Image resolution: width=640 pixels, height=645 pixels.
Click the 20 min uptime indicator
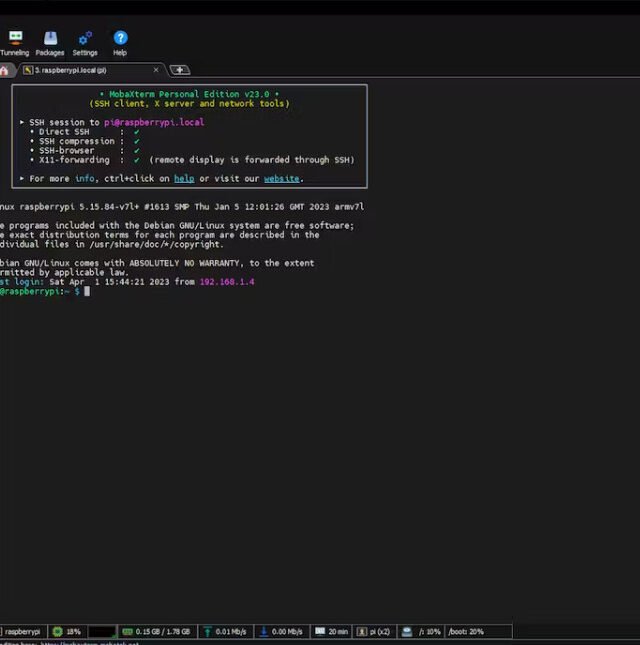pos(332,632)
